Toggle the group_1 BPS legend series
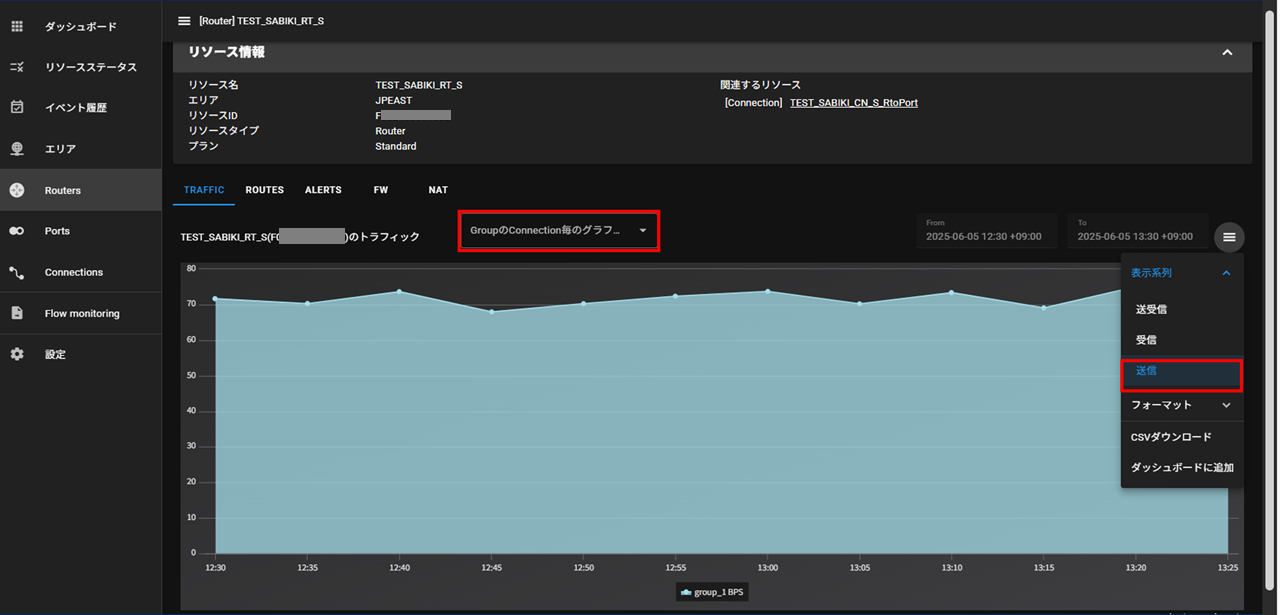This screenshot has height=615, width=1280. click(711, 592)
